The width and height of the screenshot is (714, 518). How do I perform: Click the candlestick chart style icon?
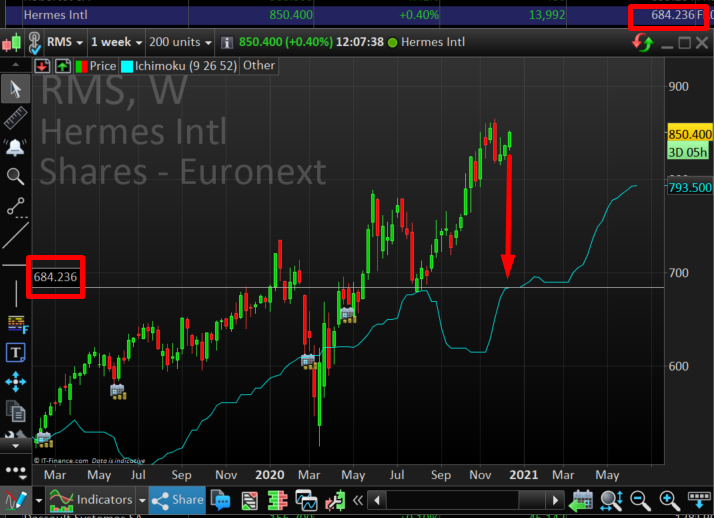[x=12, y=43]
